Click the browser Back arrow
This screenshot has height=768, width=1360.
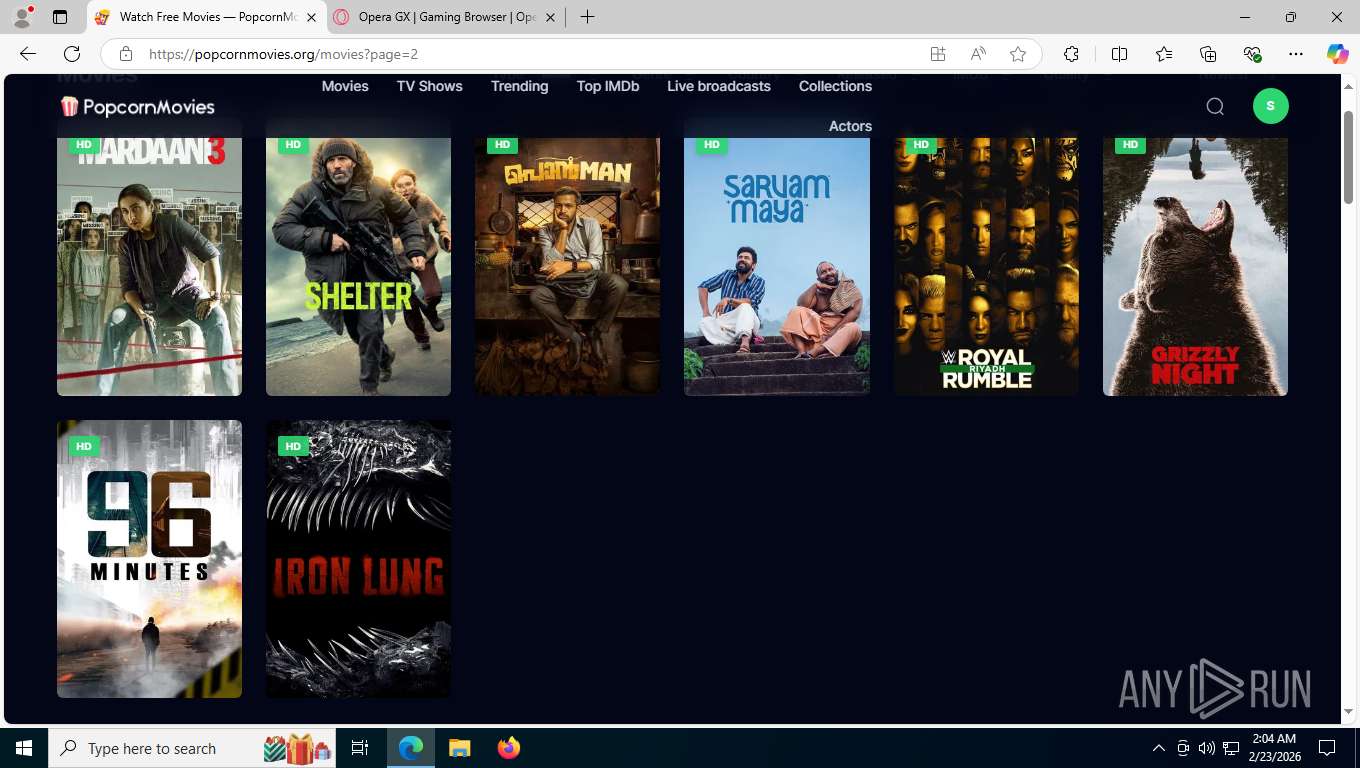[28, 54]
